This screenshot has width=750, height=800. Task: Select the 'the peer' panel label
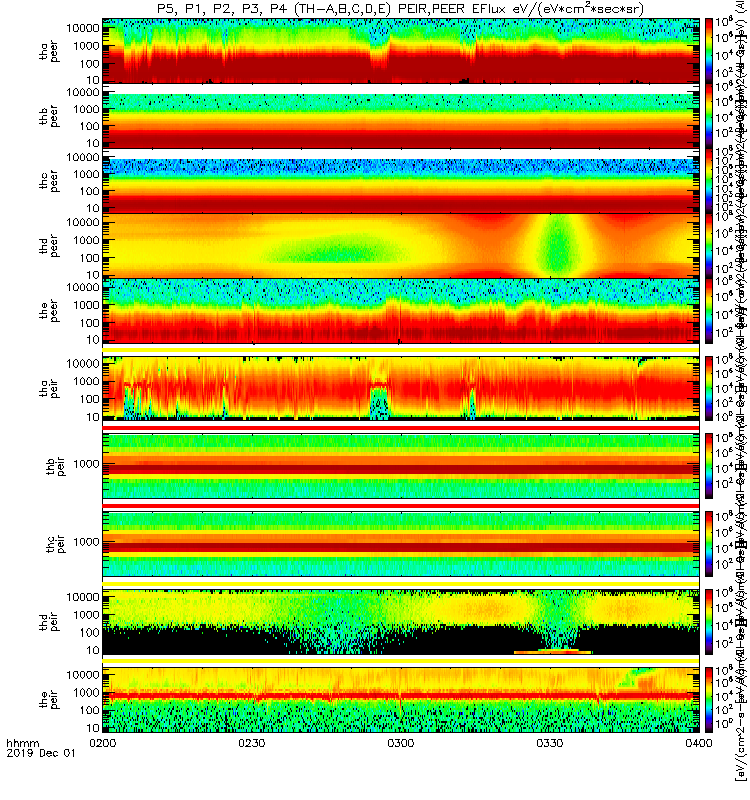pyautogui.click(x=49, y=311)
